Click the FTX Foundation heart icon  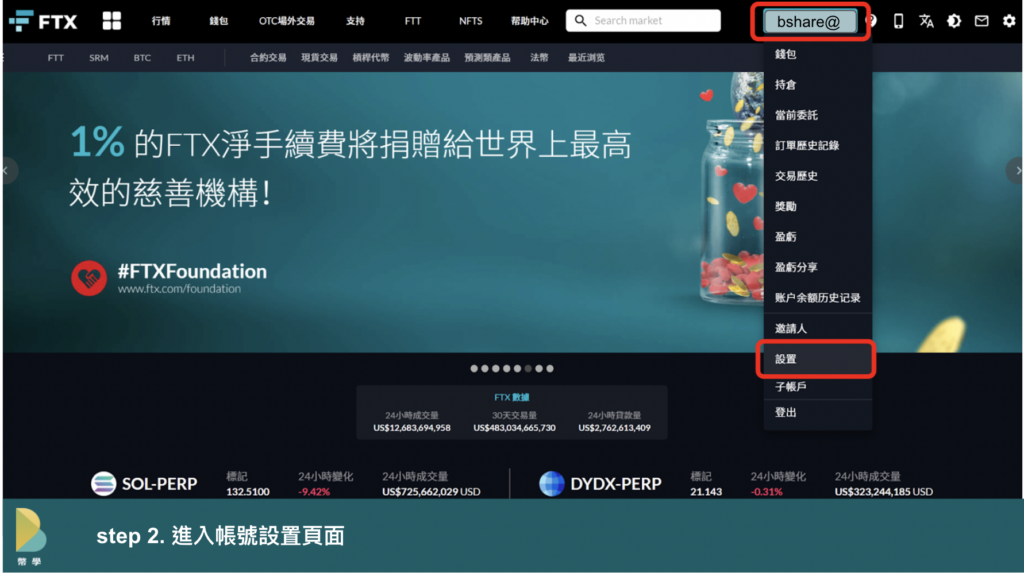pos(89,278)
